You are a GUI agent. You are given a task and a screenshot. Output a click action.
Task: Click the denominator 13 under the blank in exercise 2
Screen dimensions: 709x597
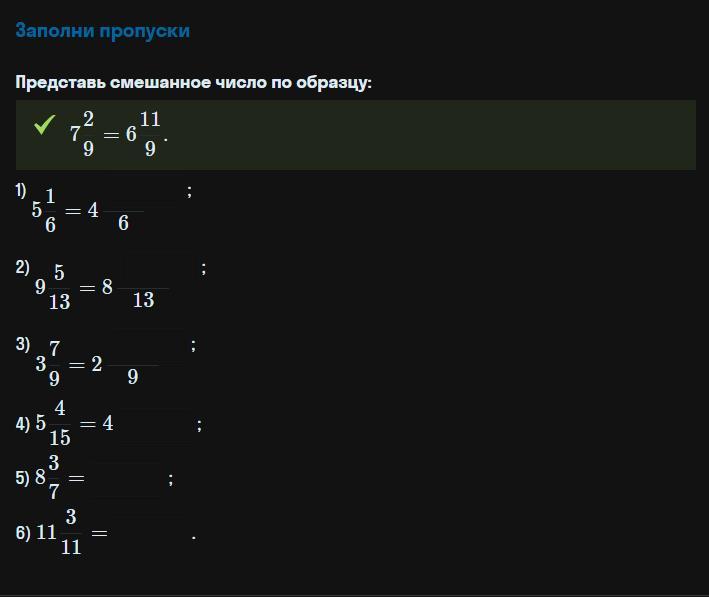point(143,300)
